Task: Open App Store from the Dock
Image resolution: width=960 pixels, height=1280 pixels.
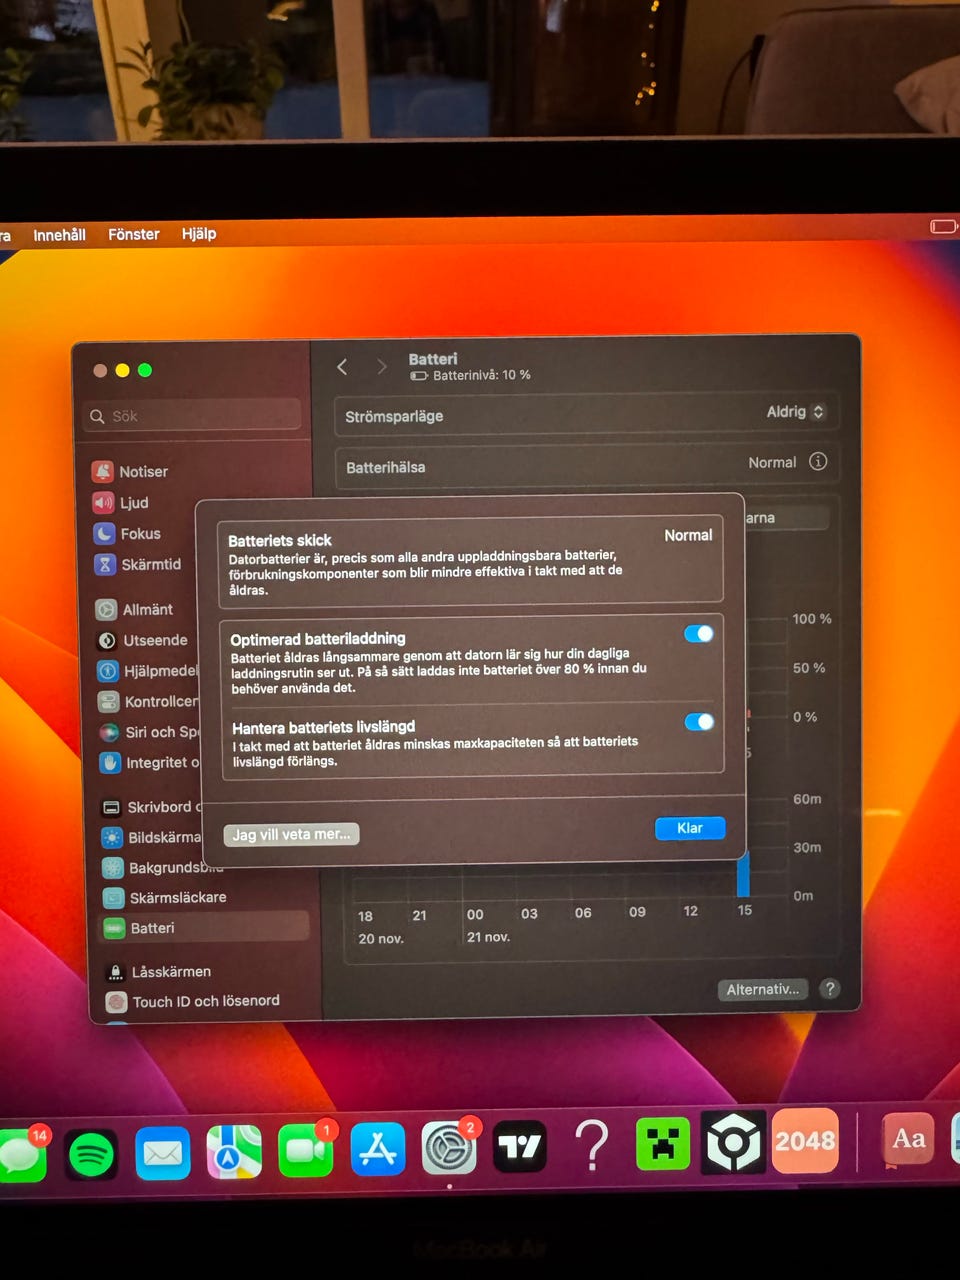Action: (378, 1149)
